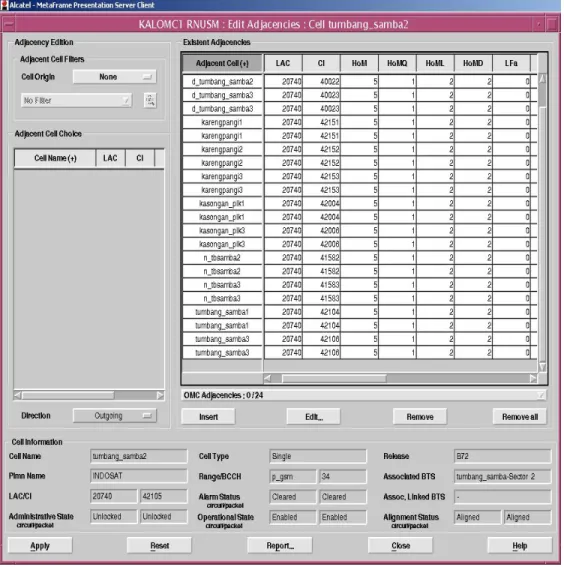
Task: Click the Edit... button
Action: point(313,417)
